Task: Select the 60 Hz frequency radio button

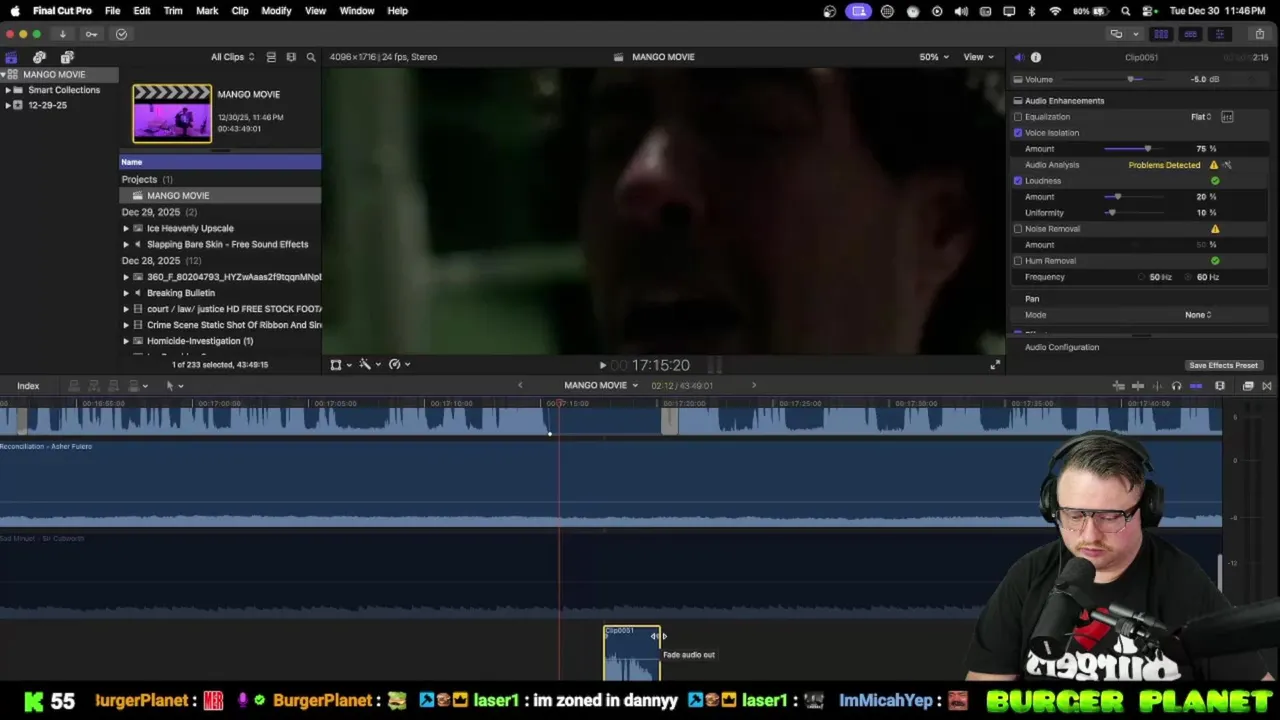Action: [x=1189, y=277]
